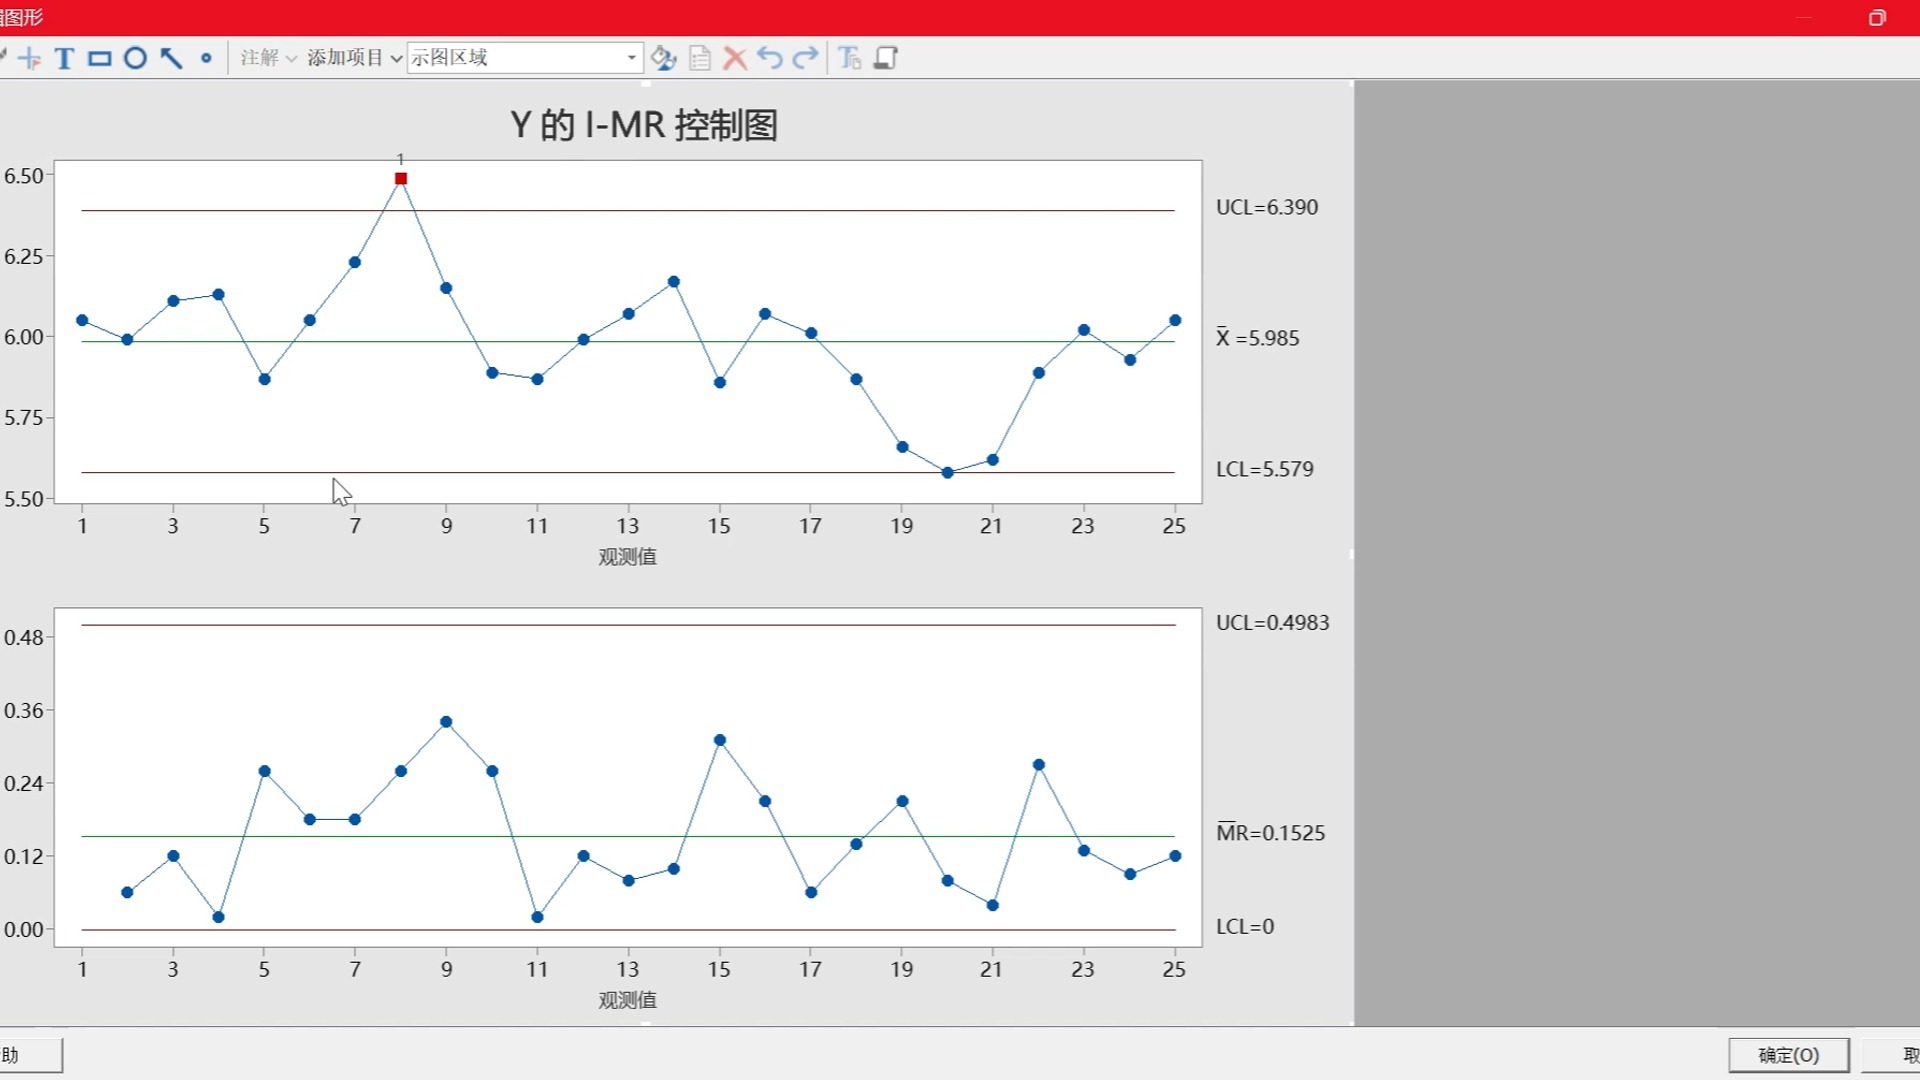Viewport: 1920px width, 1080px height.
Task: Click the red X delete icon
Action: (735, 58)
